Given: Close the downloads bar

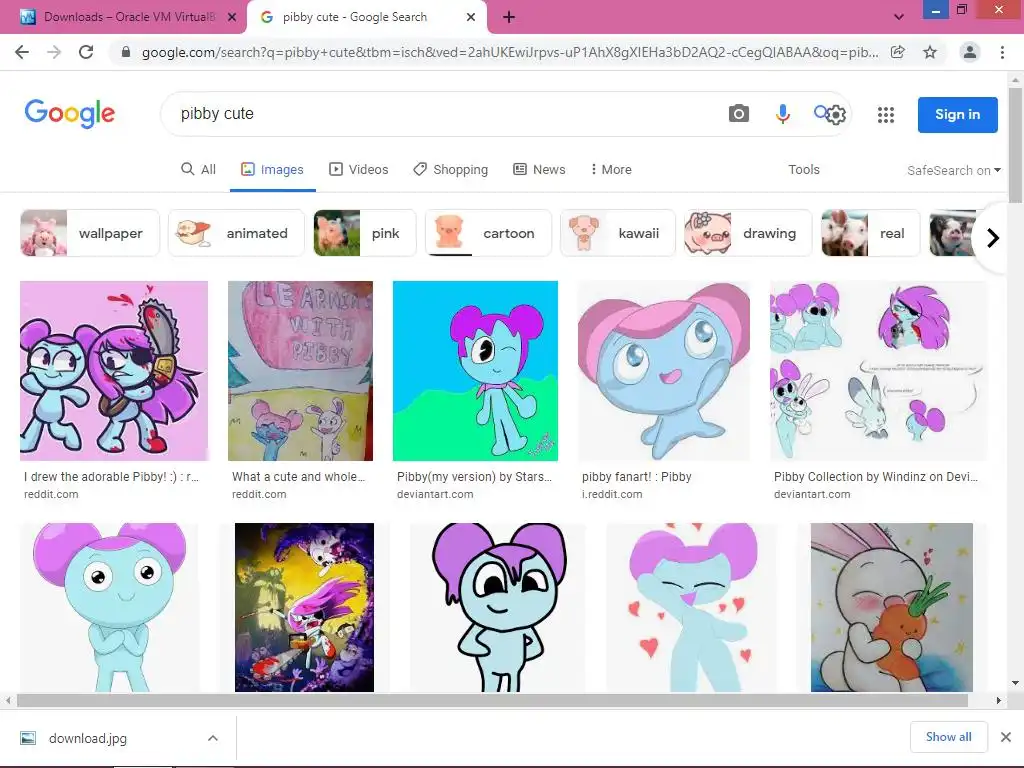Looking at the screenshot, I should [1006, 737].
